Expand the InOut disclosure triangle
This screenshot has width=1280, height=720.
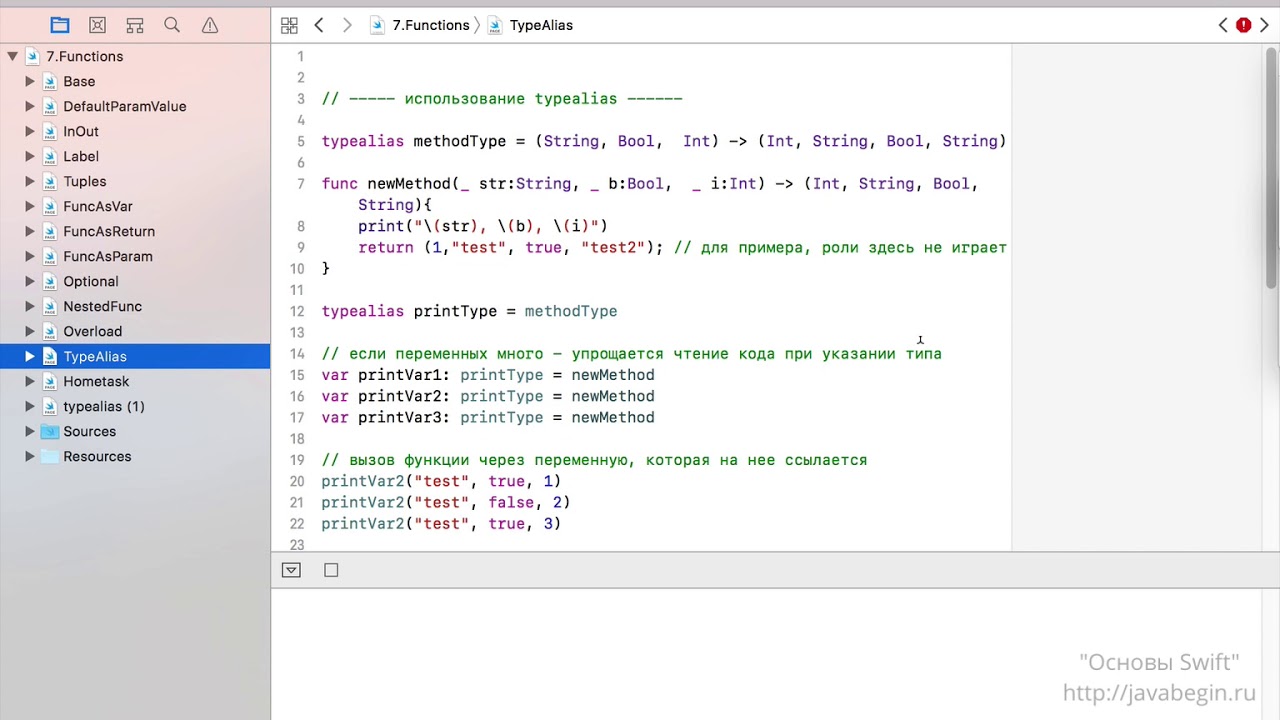click(x=30, y=131)
